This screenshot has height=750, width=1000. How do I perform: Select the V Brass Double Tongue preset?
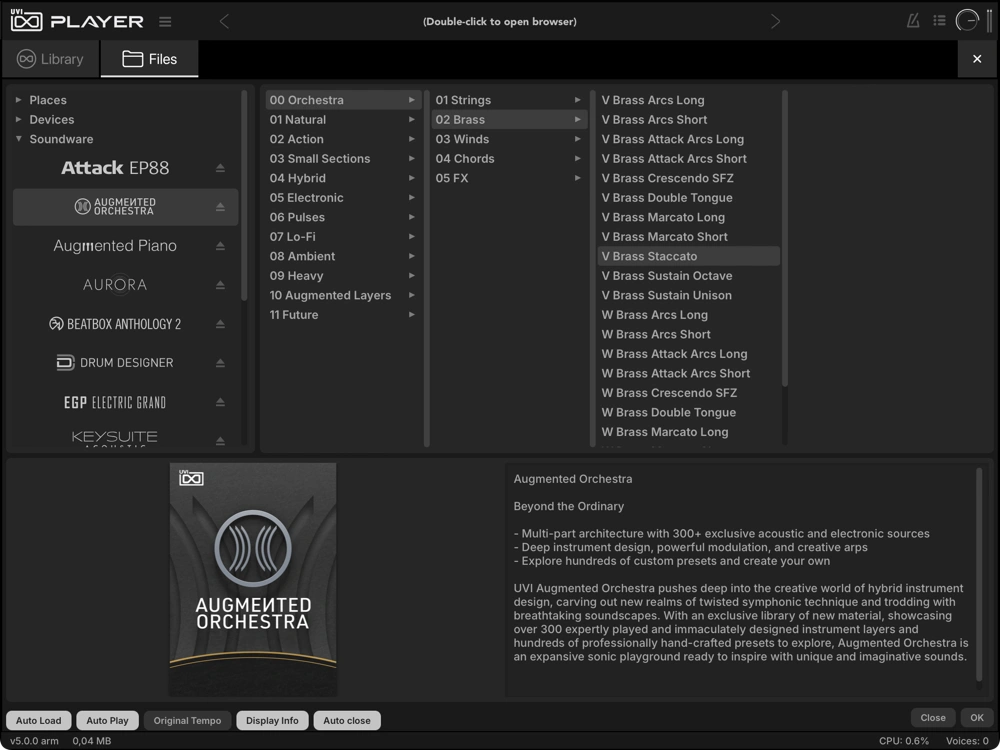coord(688,198)
